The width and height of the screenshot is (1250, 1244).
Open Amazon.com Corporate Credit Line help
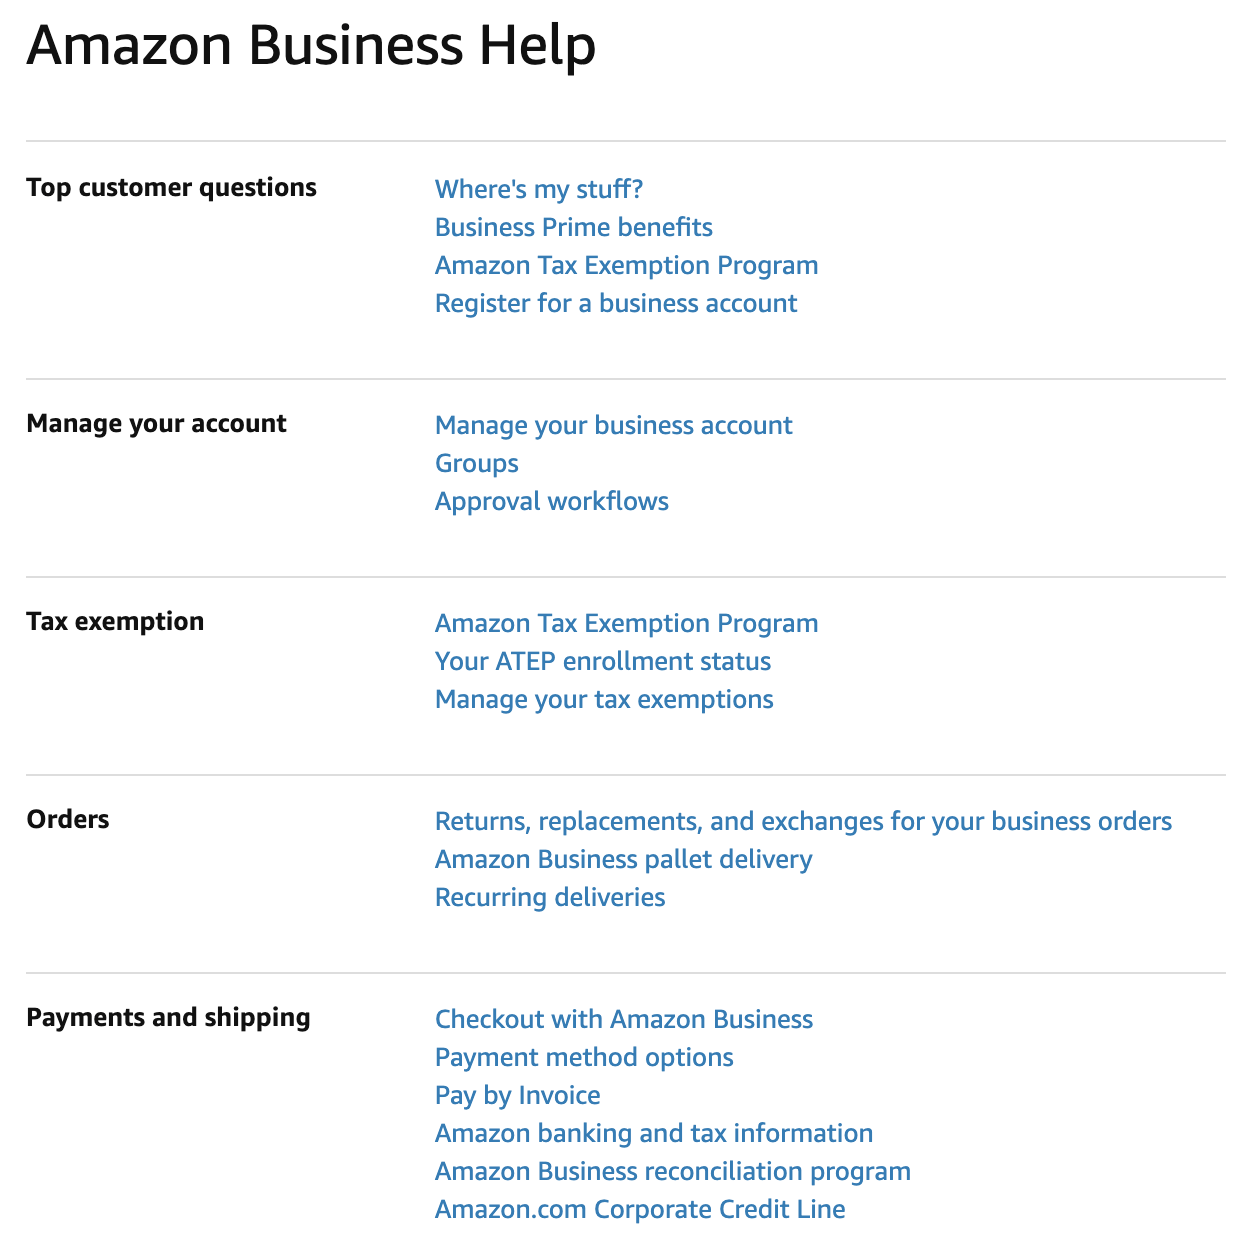click(x=639, y=1209)
